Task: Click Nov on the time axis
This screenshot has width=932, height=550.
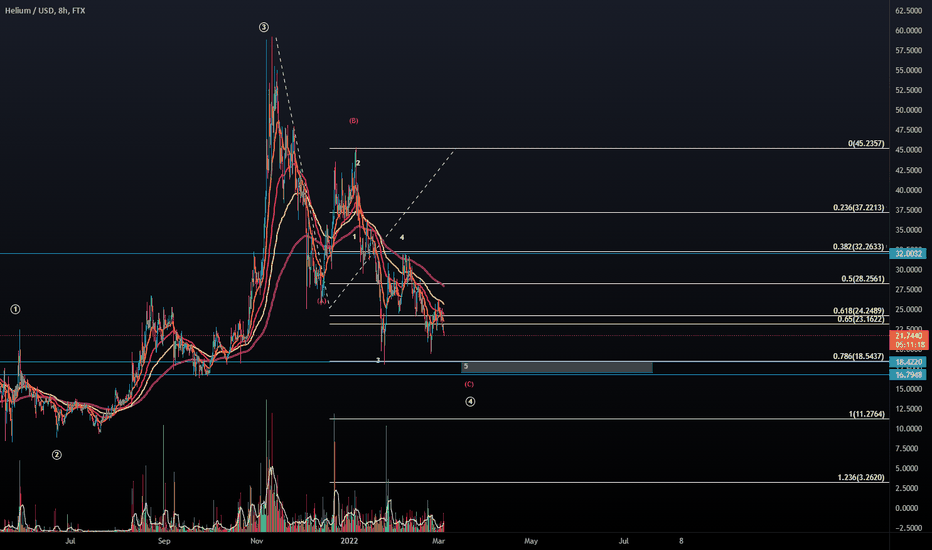Action: click(x=257, y=541)
